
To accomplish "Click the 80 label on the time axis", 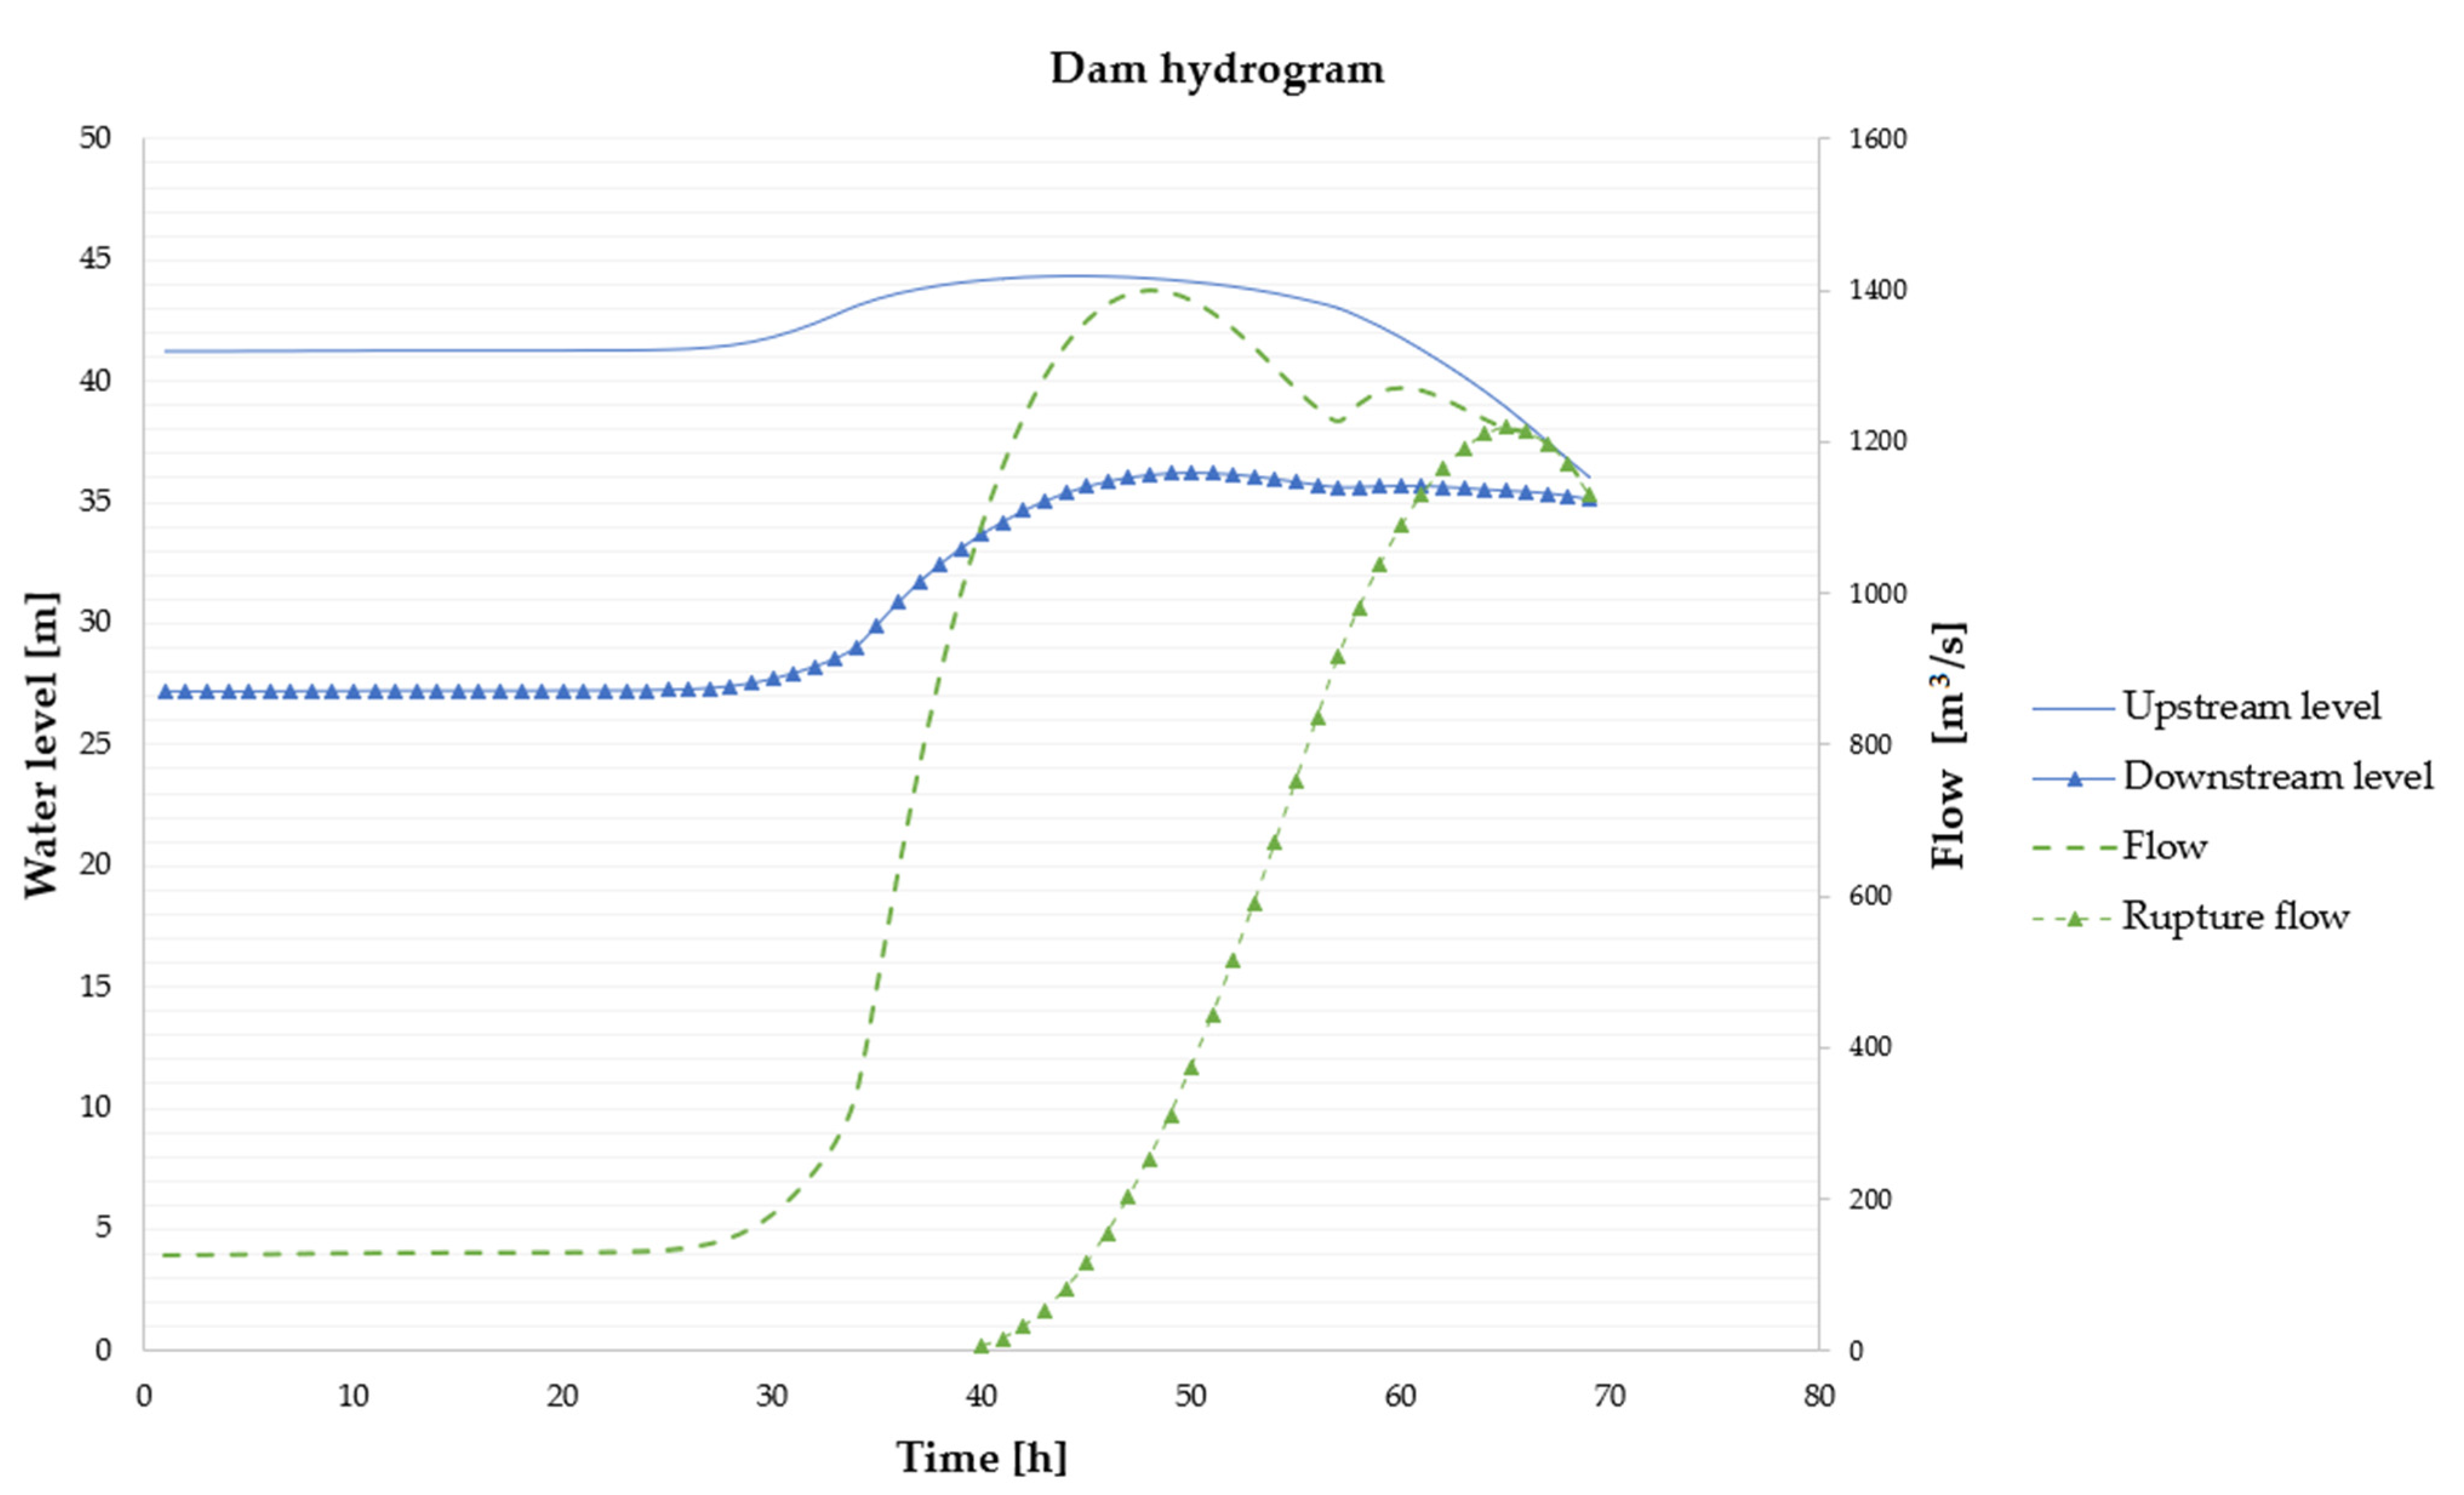I will click(1819, 1396).
